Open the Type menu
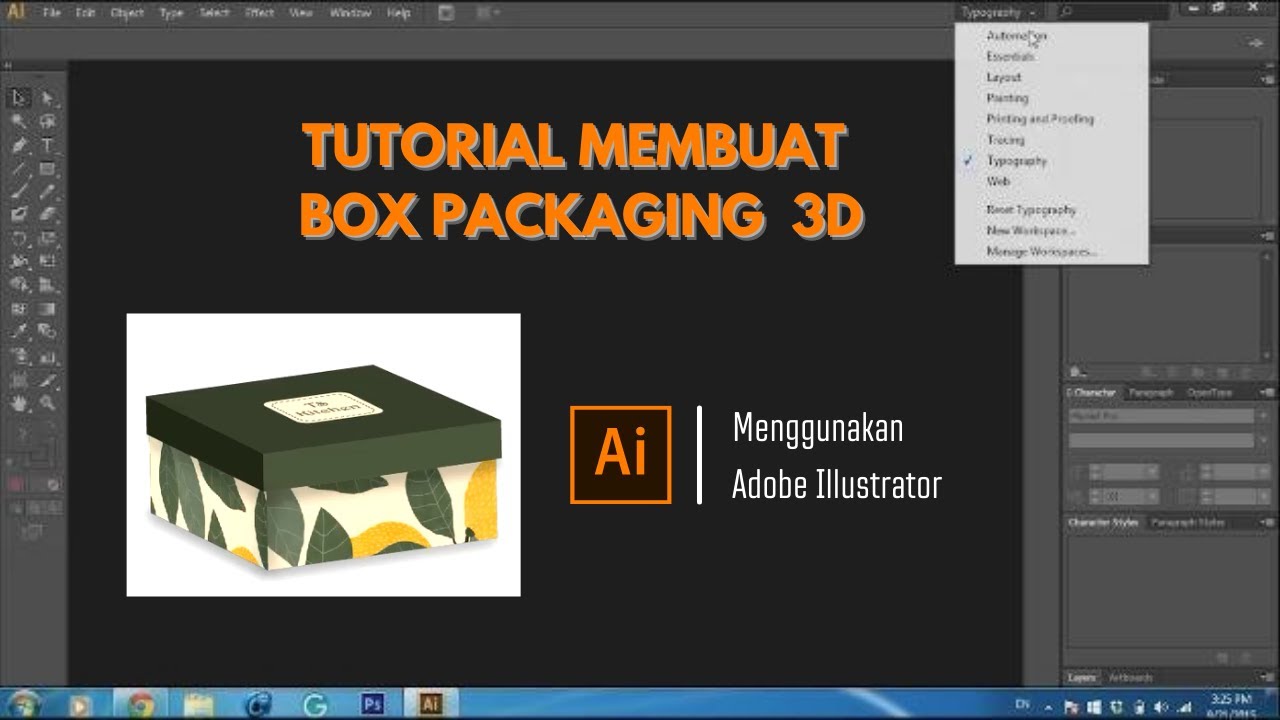Viewport: 1280px width, 720px height. click(171, 13)
